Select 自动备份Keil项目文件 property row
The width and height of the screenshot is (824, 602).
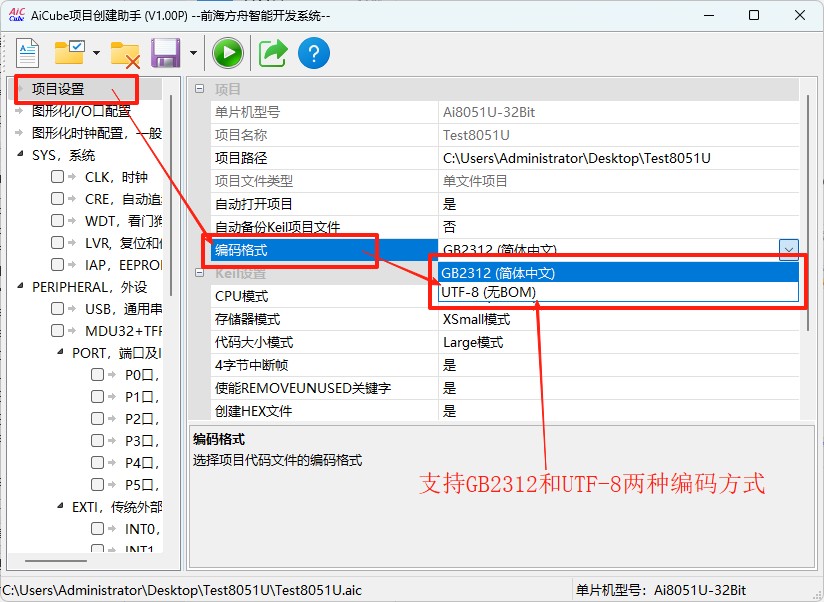(x=504, y=227)
